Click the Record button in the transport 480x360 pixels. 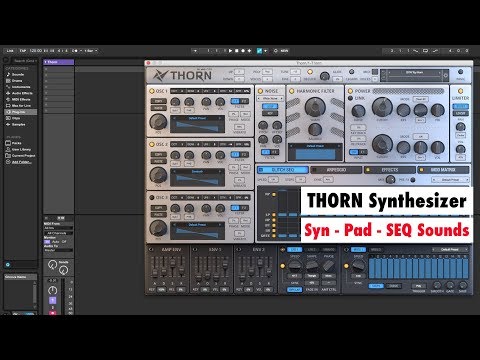(x=243, y=51)
